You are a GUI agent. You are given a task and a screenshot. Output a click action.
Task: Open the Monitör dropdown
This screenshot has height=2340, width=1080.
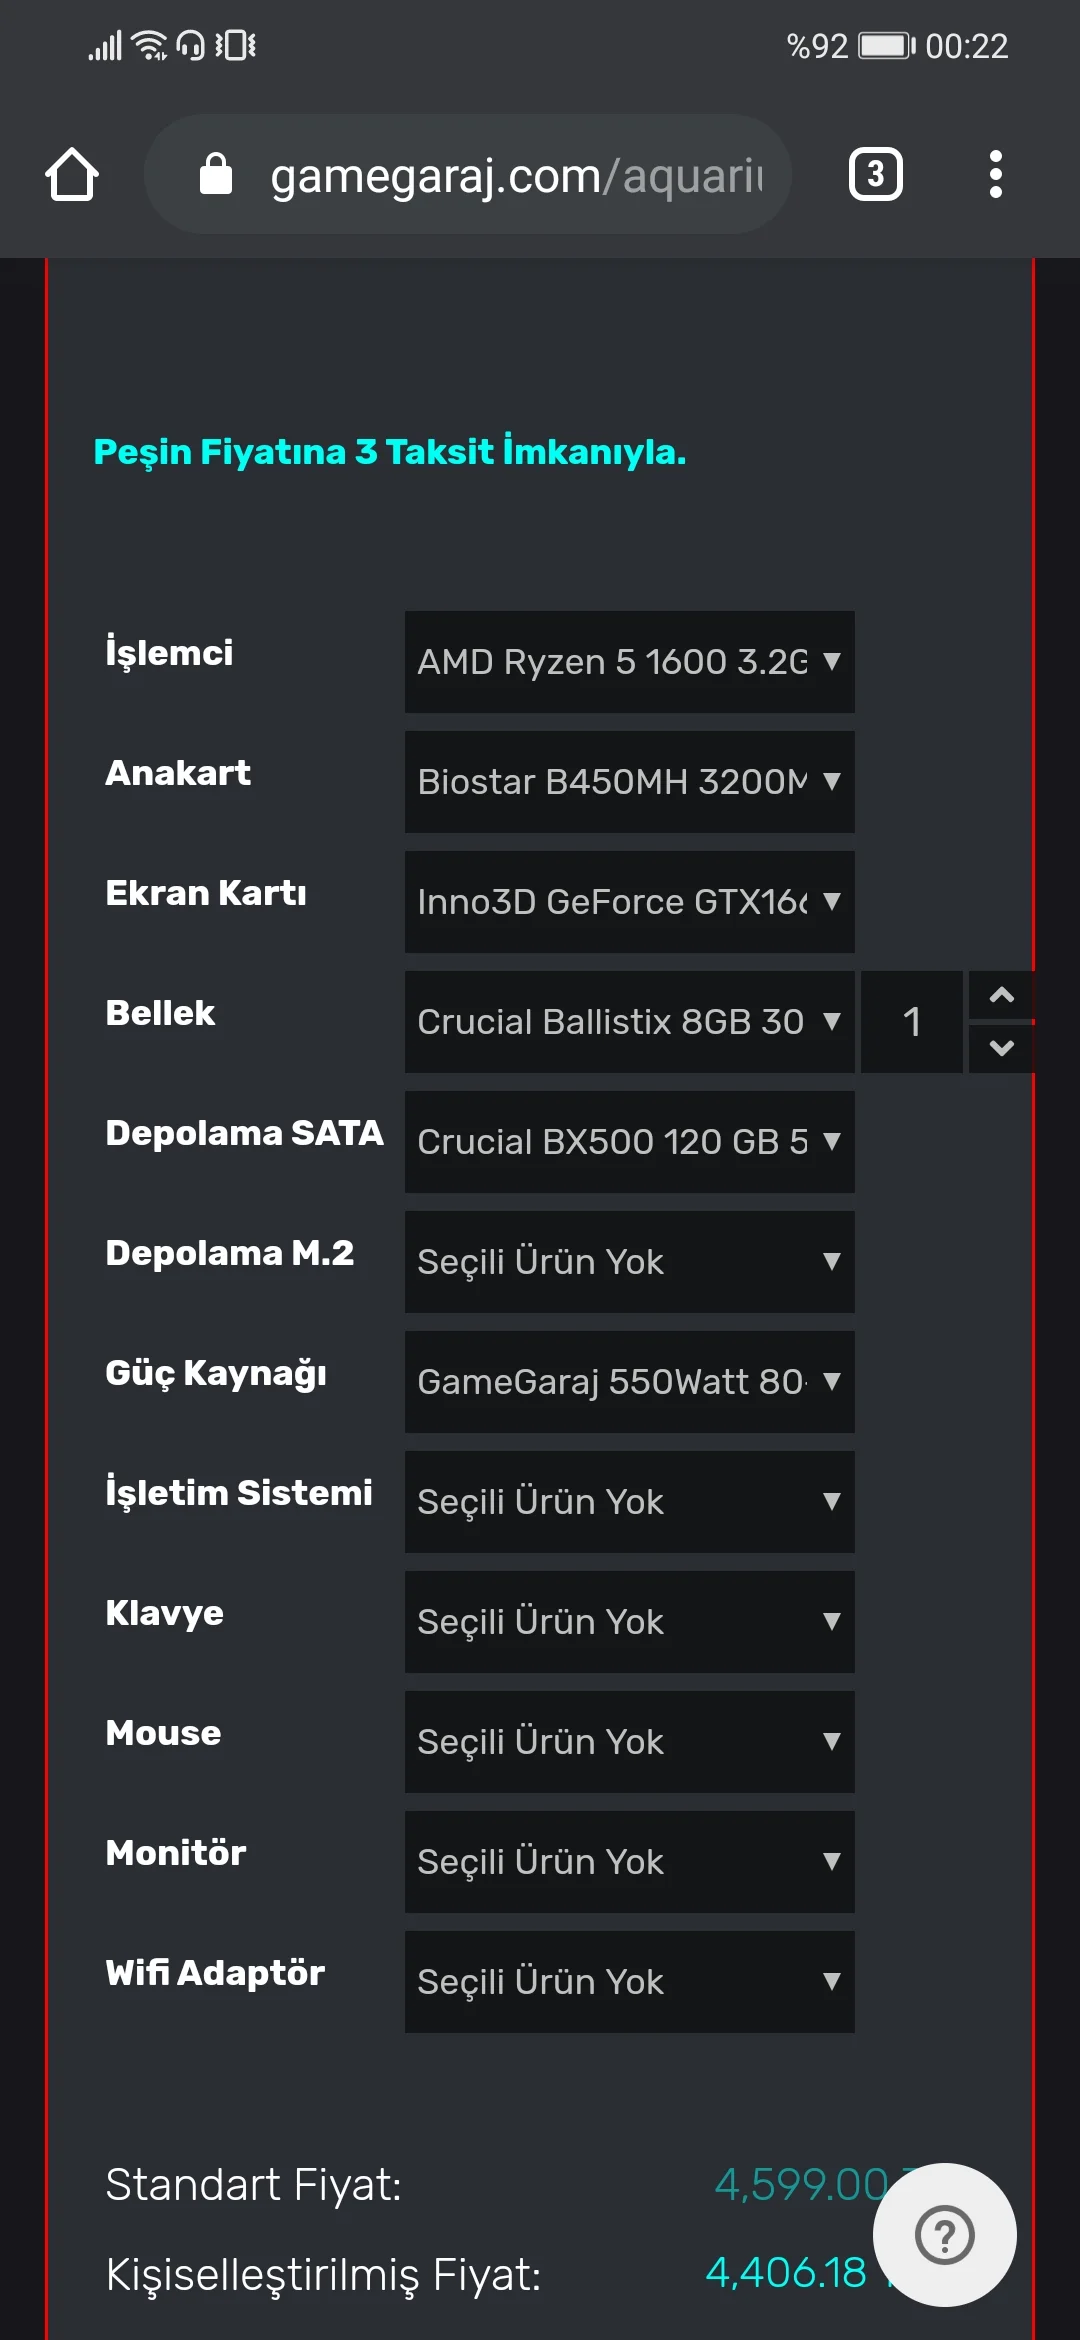(629, 1862)
